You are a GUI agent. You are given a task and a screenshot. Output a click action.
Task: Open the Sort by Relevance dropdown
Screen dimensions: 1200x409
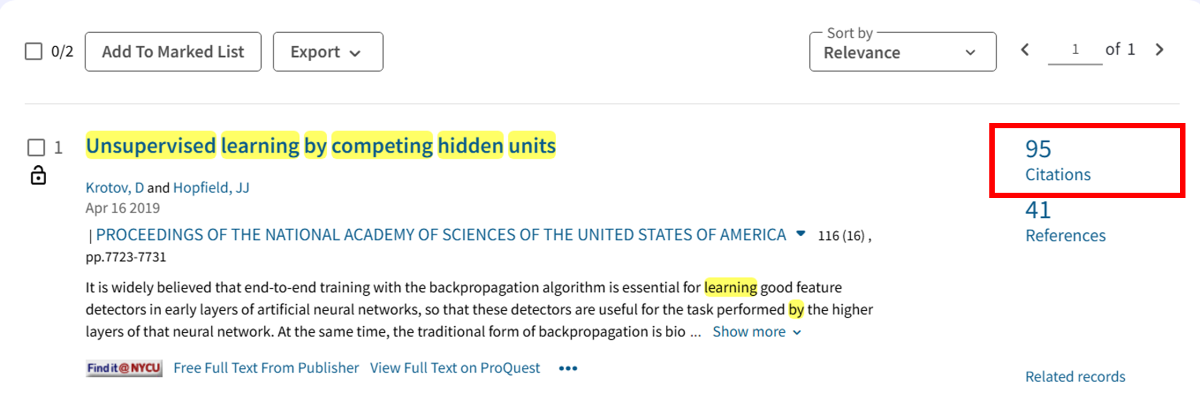coord(902,52)
